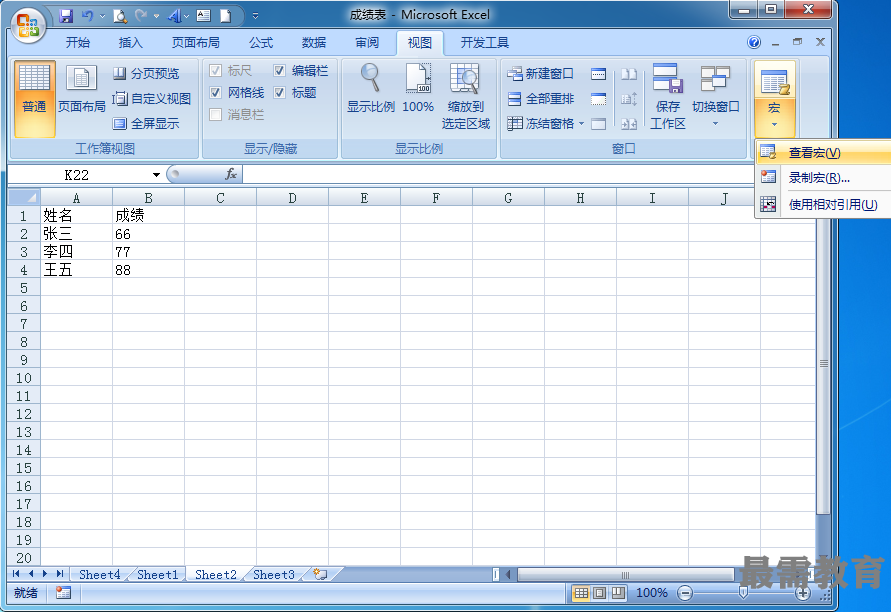Choose Use Relative References (使用相对引用) item
Image resolution: width=891 pixels, height=612 pixels.
[x=823, y=205]
